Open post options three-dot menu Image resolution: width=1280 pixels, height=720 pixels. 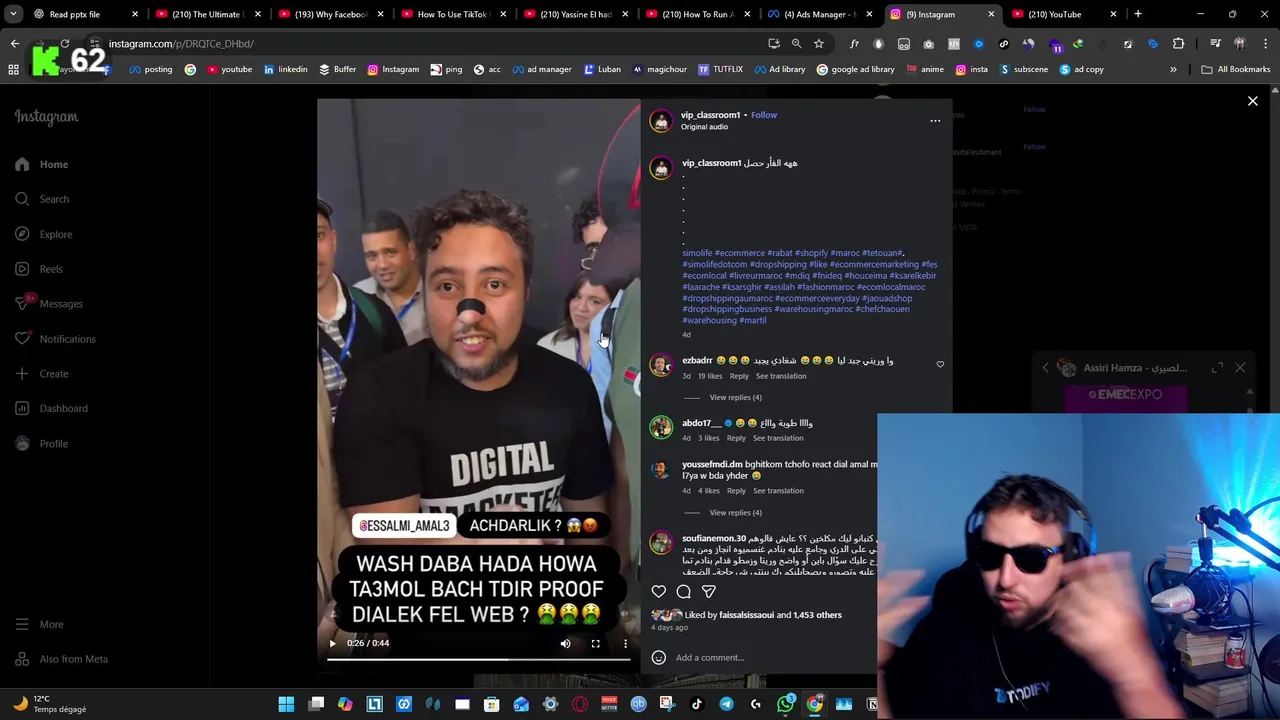(x=935, y=121)
